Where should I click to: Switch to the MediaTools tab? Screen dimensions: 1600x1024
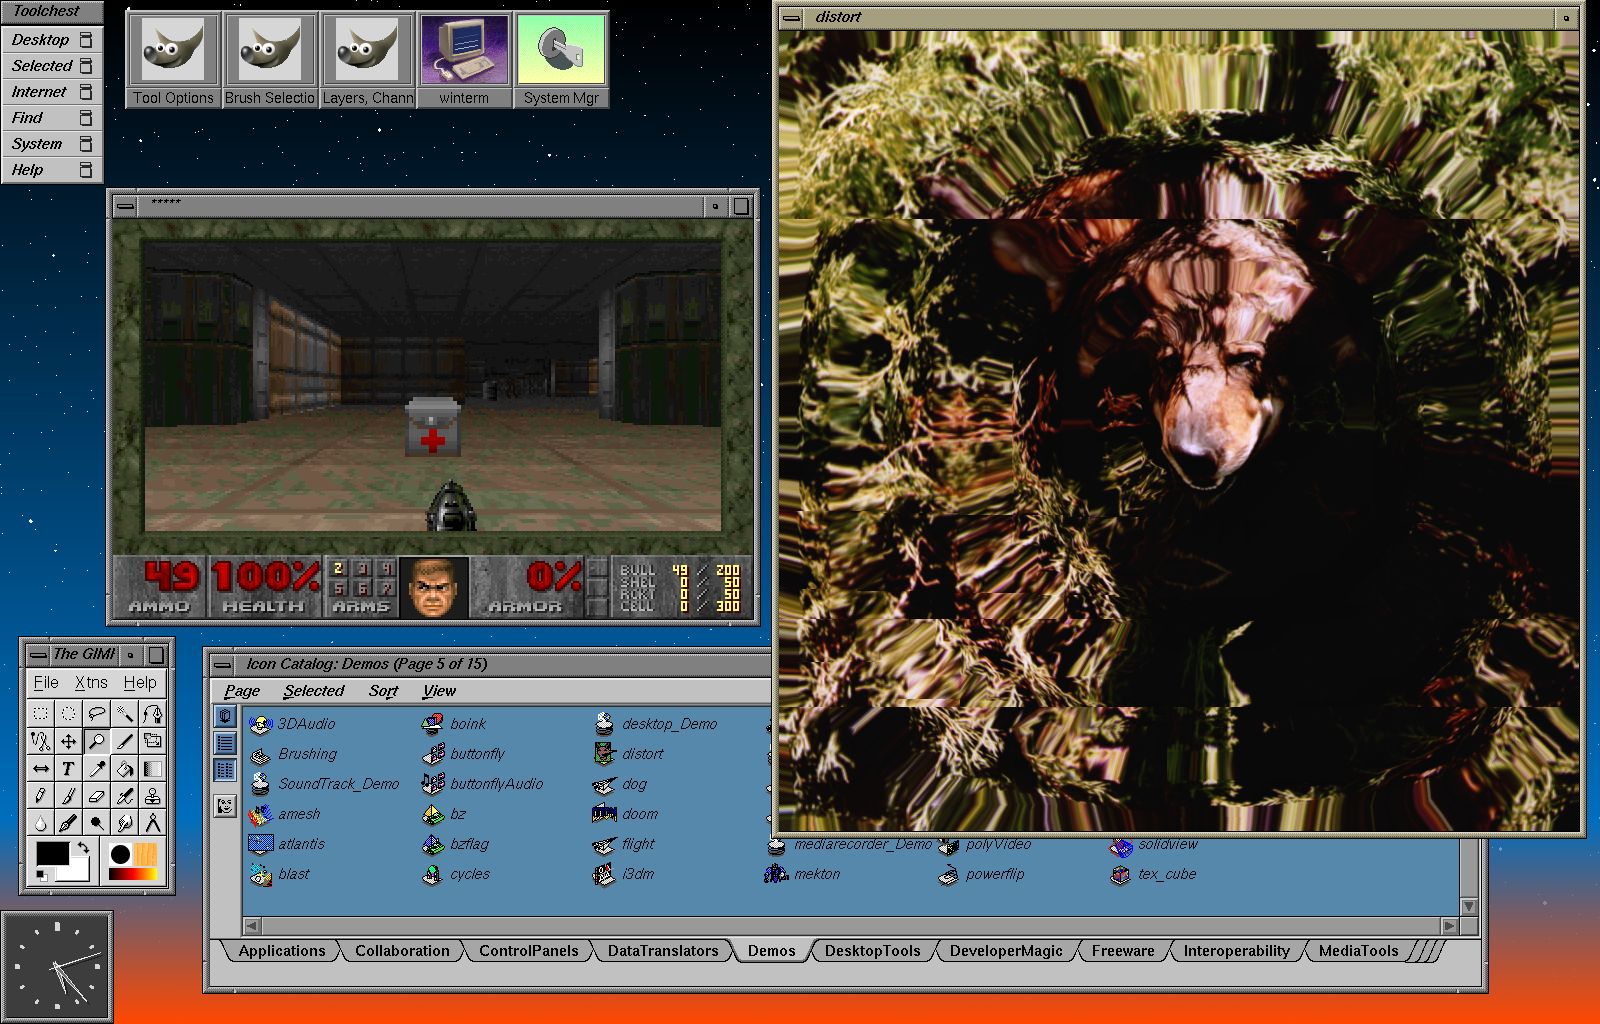pos(1359,951)
